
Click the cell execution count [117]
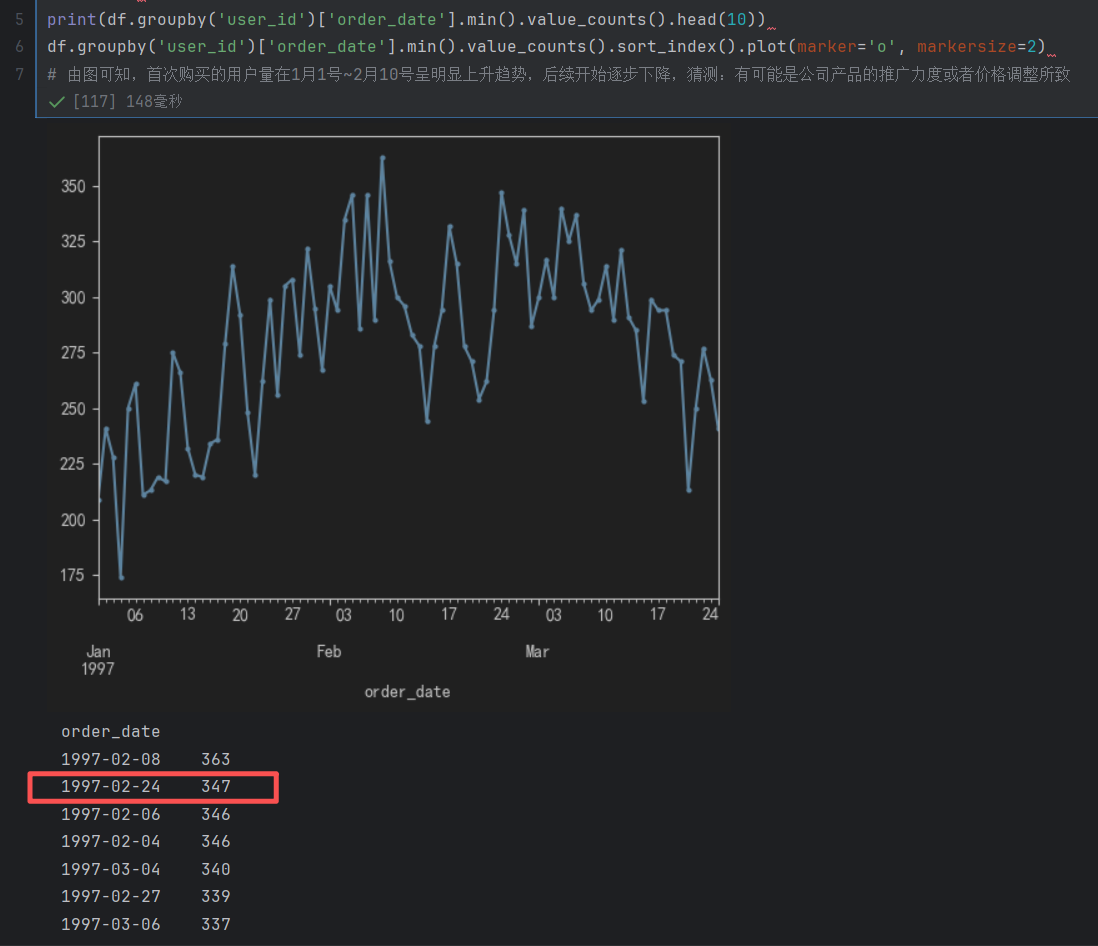point(94,102)
